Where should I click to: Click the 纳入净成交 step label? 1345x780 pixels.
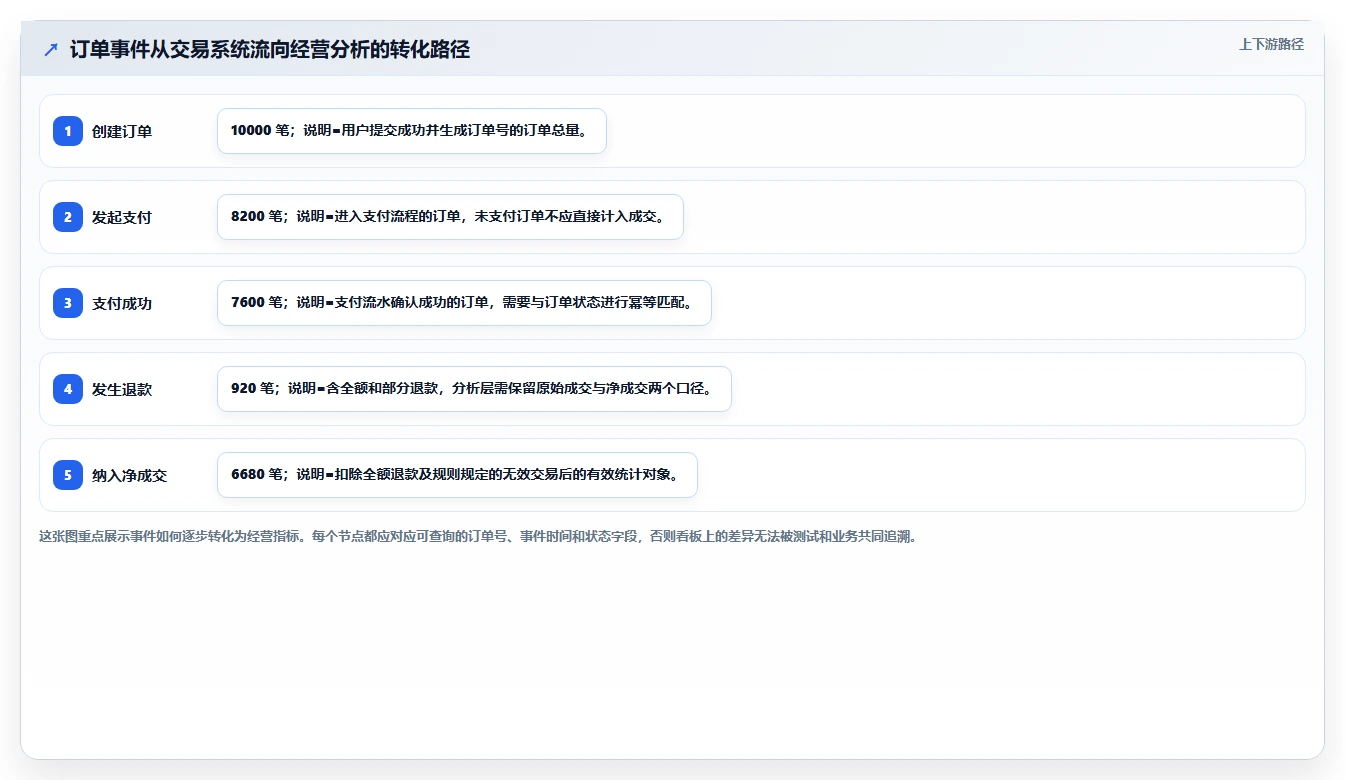click(130, 475)
